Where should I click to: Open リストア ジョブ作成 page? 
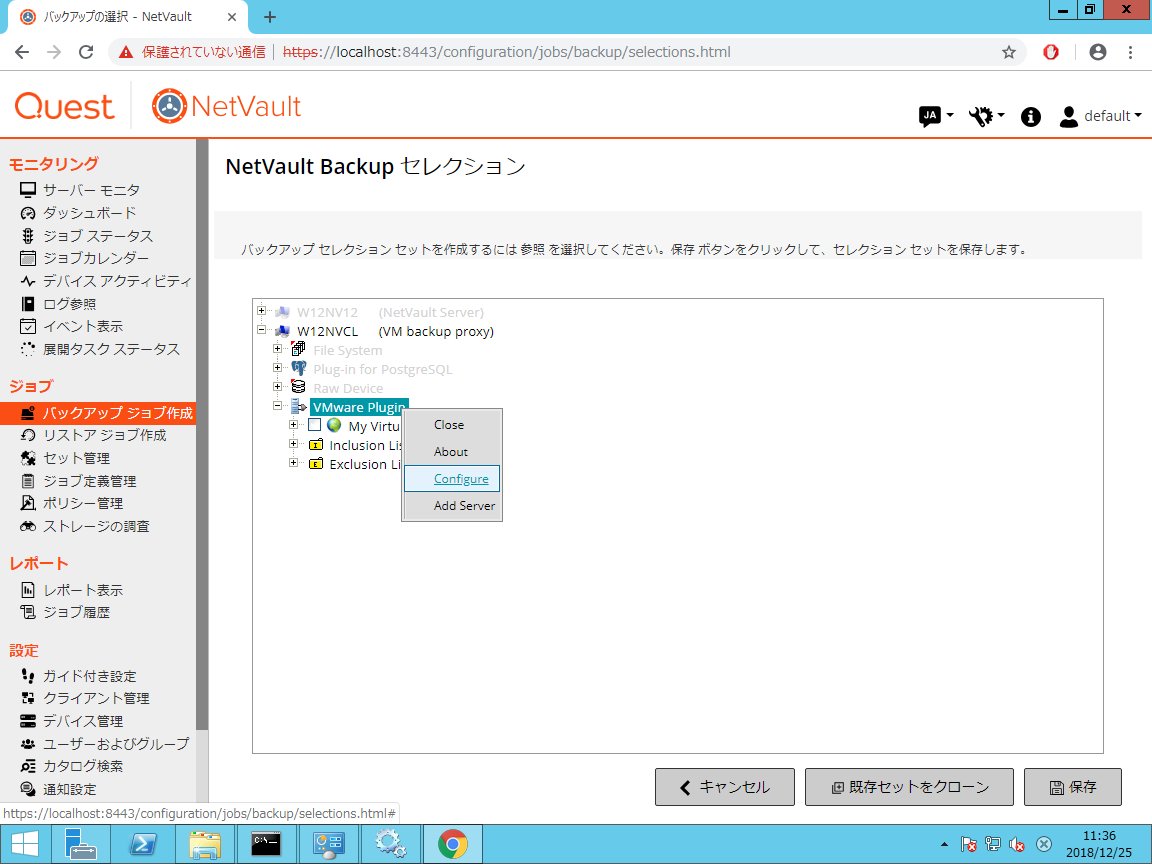pyautogui.click(x=104, y=435)
